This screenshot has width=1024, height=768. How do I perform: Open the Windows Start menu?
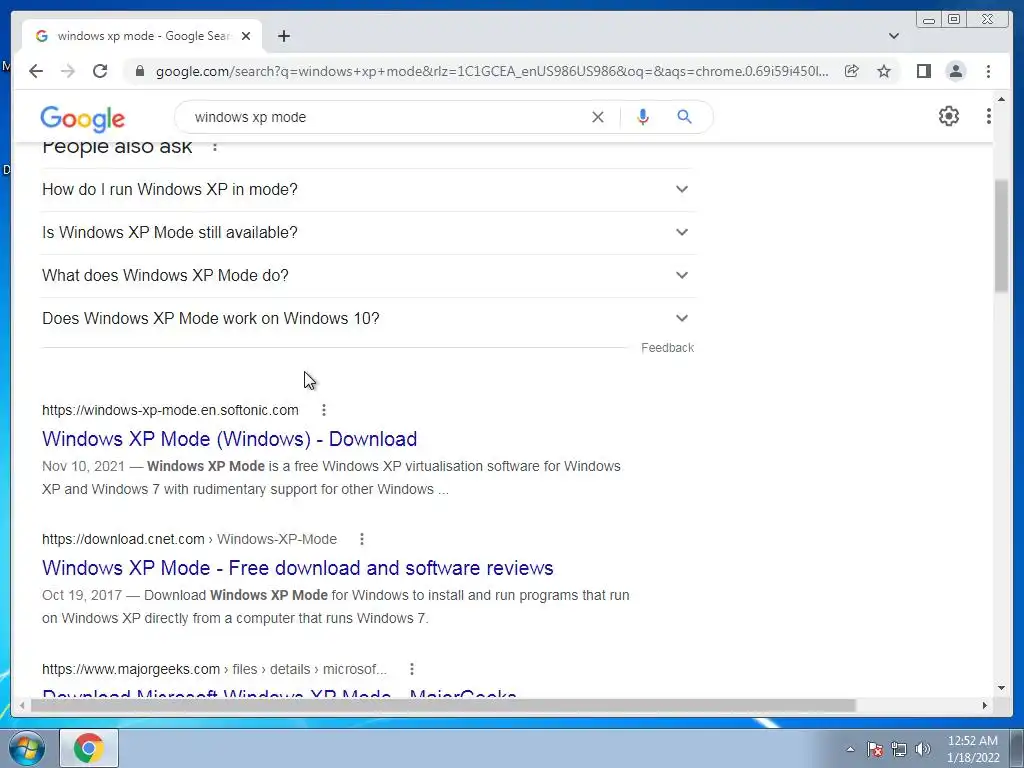click(x=27, y=748)
